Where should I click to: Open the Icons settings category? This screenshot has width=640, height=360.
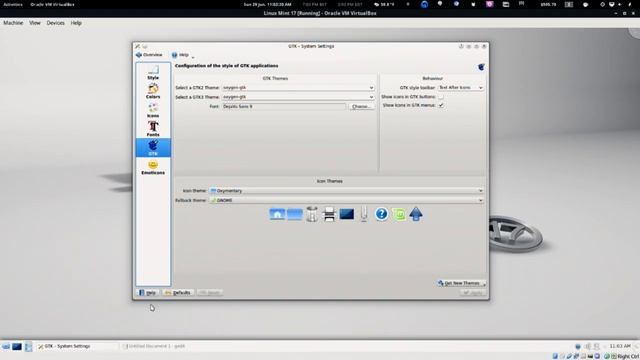click(153, 110)
